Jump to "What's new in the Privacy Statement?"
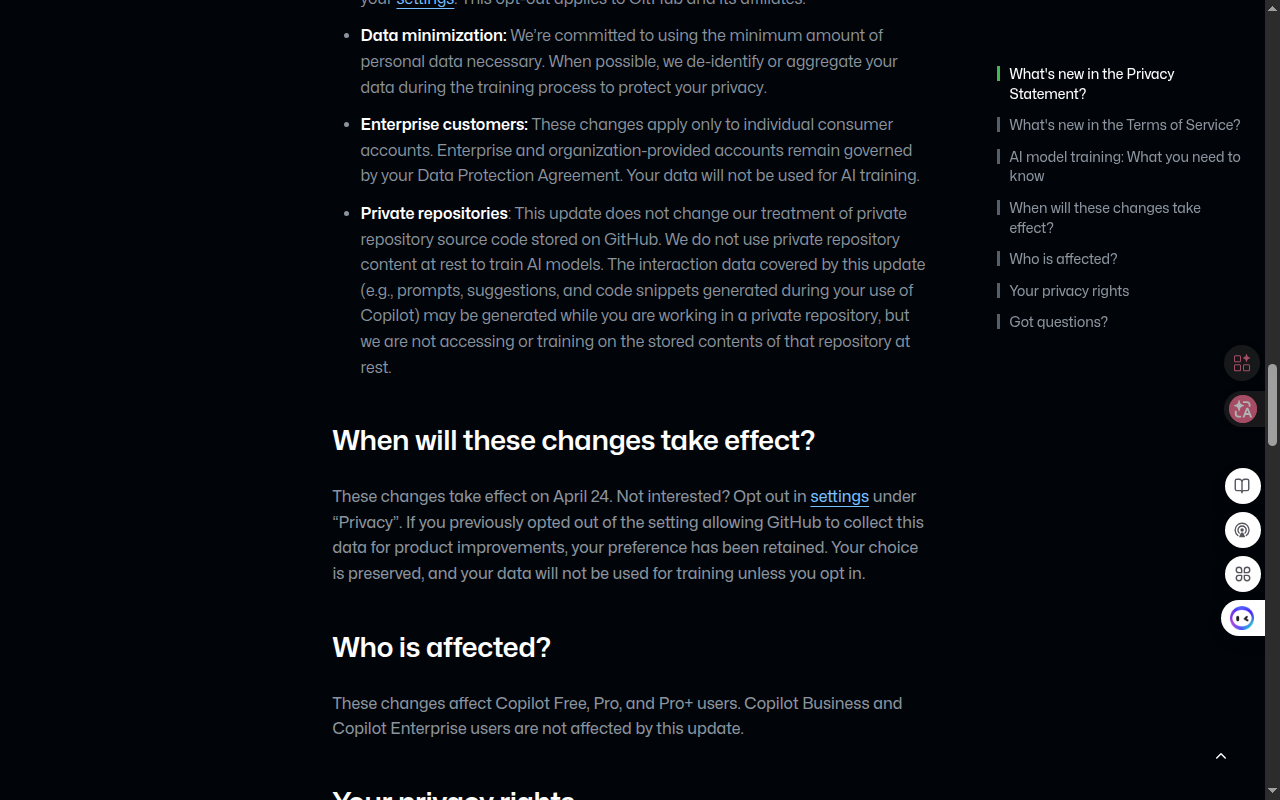The image size is (1280, 800). click(x=1091, y=84)
